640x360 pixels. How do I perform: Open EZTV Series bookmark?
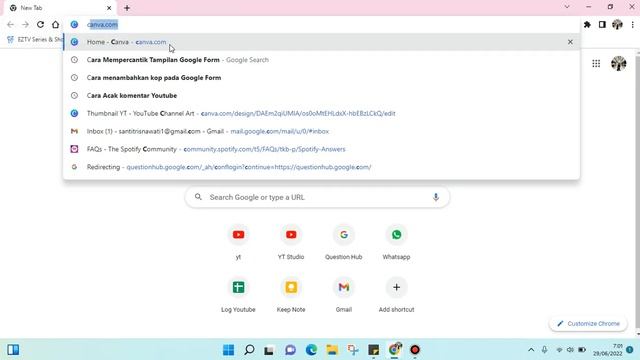click(36, 40)
